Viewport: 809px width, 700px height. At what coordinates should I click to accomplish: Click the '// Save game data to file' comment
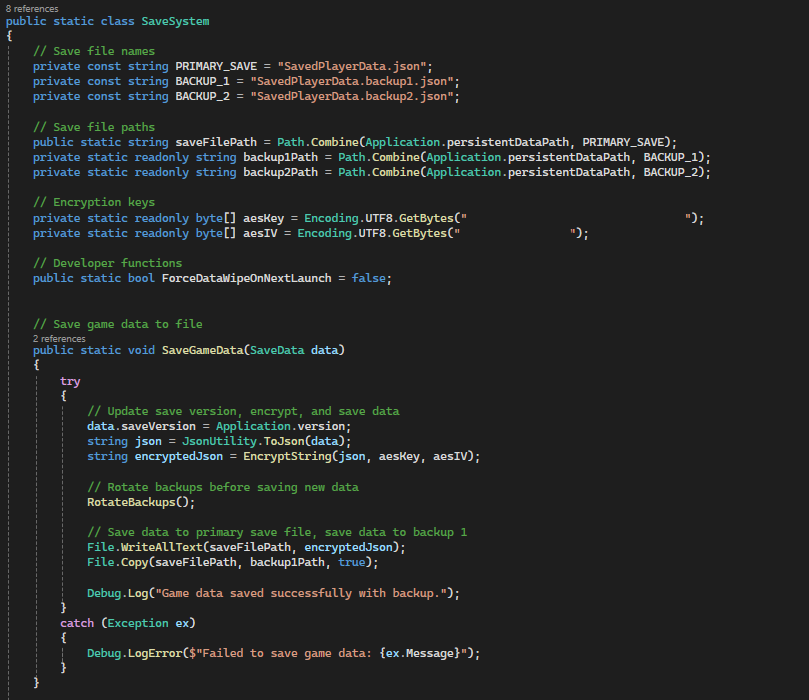tap(118, 324)
